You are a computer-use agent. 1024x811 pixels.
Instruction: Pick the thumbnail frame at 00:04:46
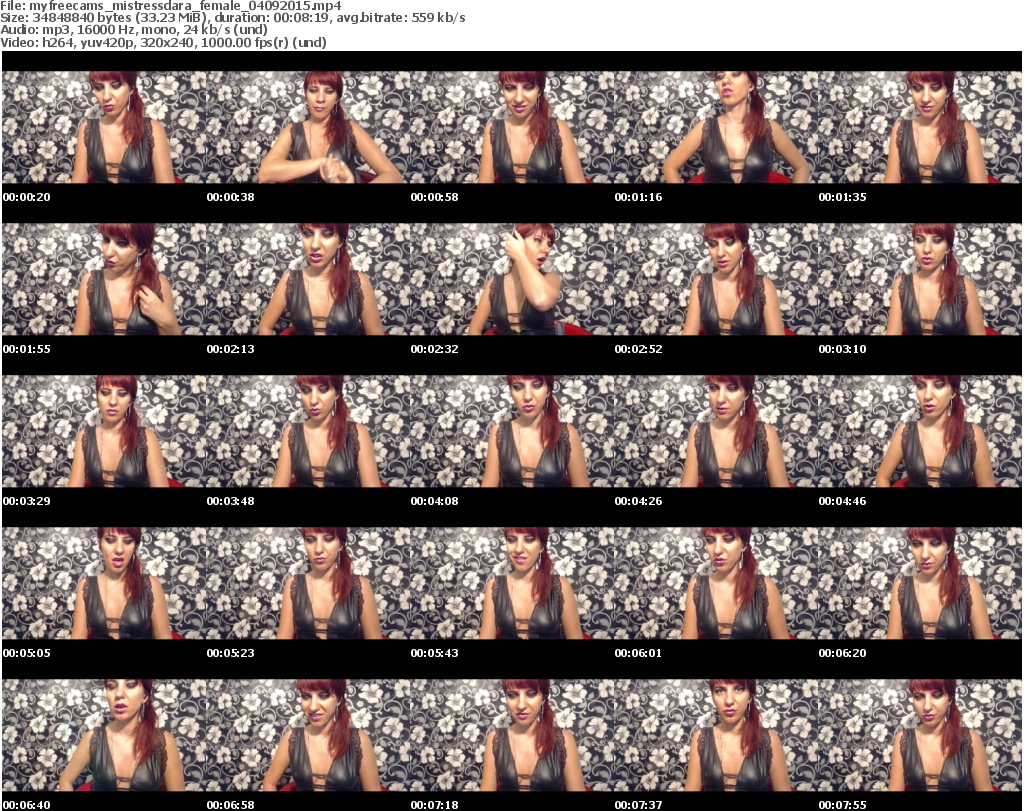pyautogui.click(x=920, y=432)
